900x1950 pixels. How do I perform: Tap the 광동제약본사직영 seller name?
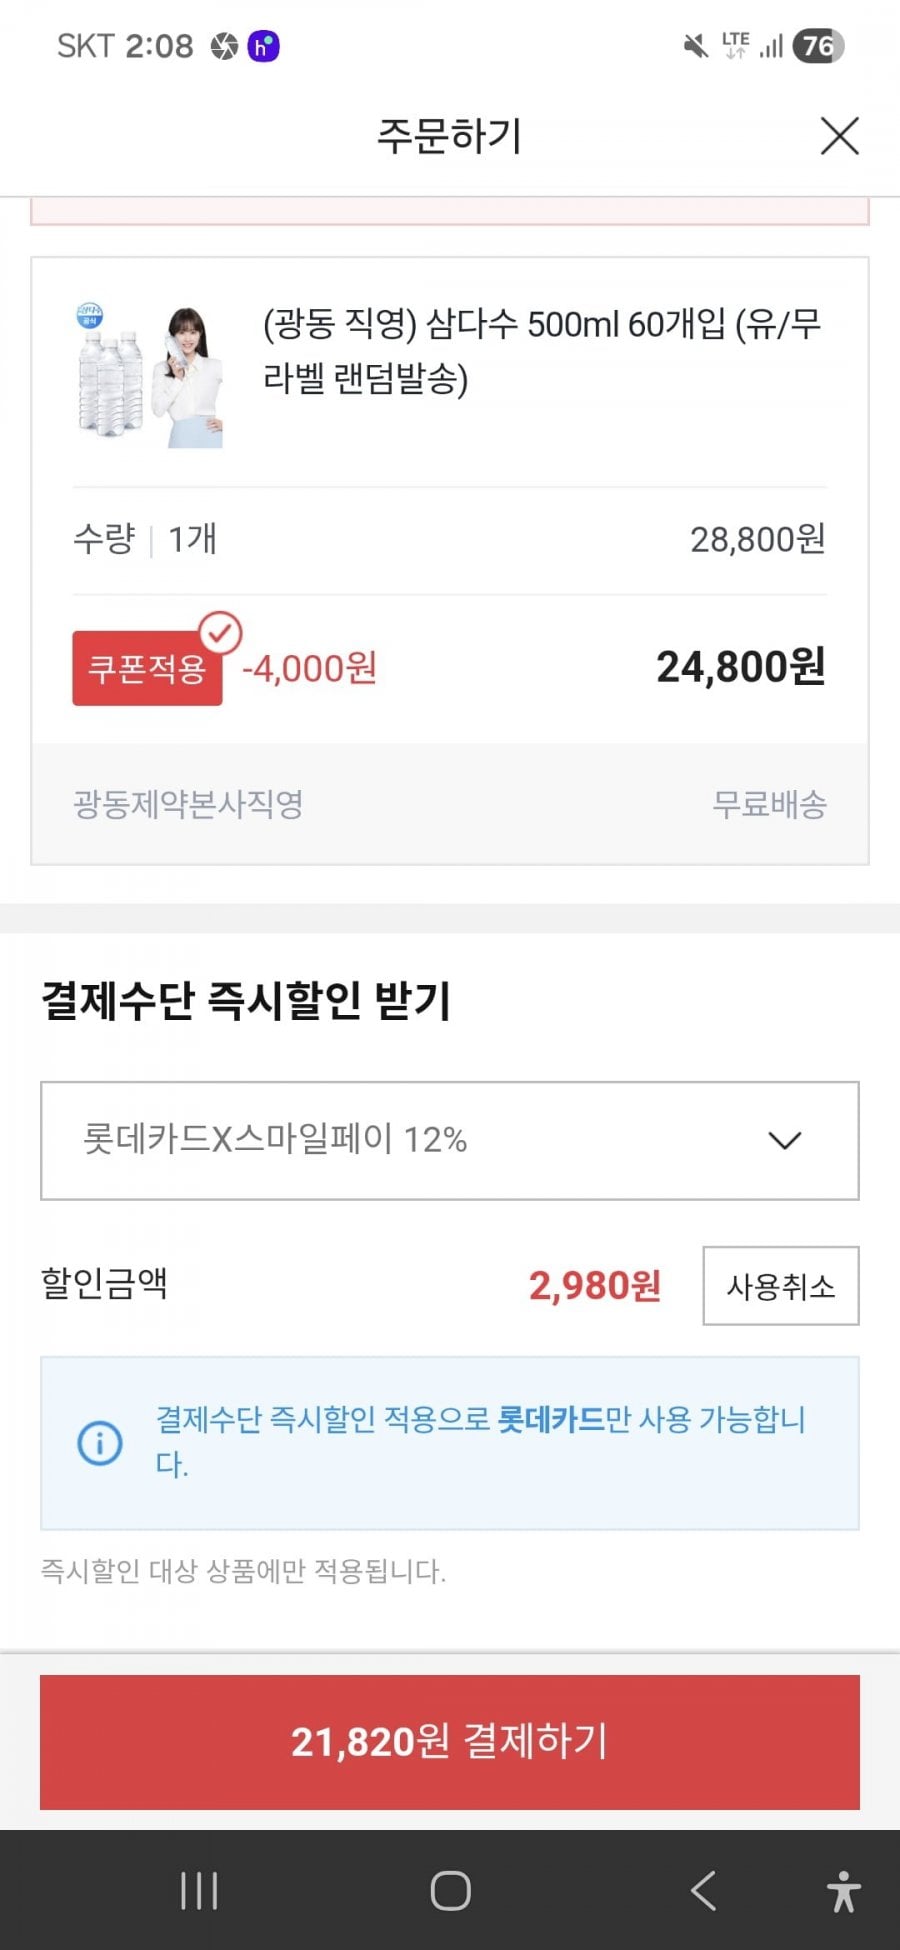tap(188, 804)
